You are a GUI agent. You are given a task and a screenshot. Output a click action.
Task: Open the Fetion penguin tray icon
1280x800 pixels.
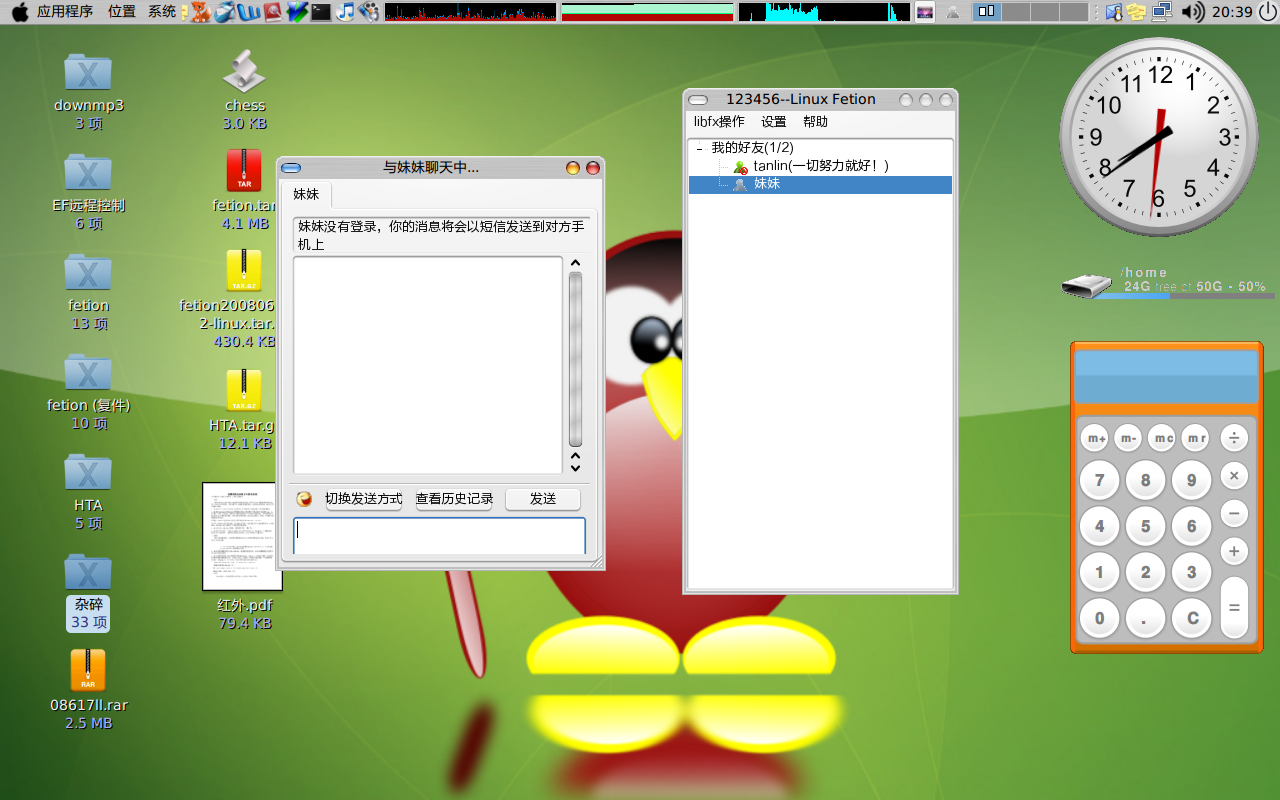pyautogui.click(x=1115, y=12)
